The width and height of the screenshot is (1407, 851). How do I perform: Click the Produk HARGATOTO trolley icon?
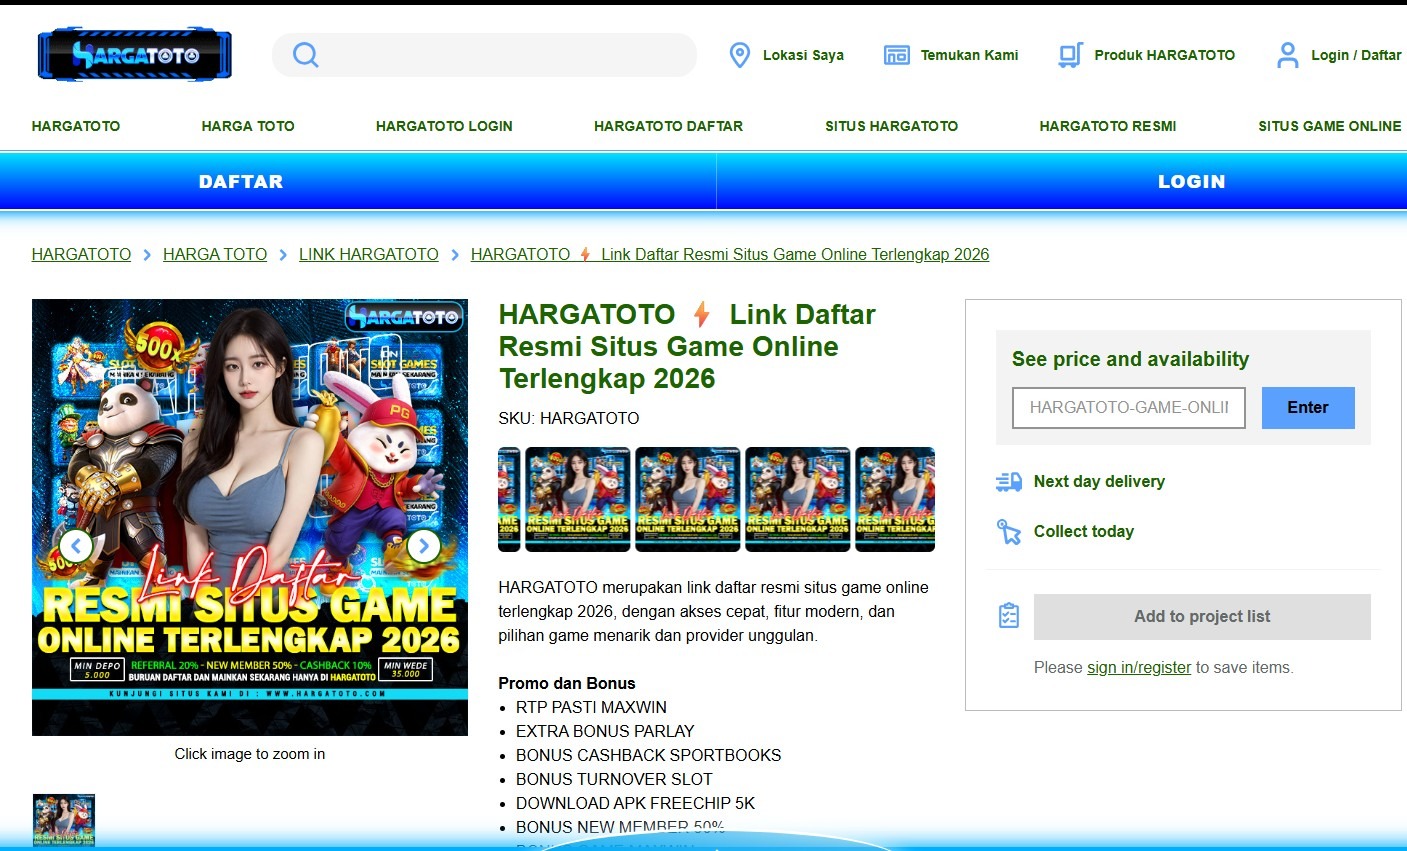1070,55
